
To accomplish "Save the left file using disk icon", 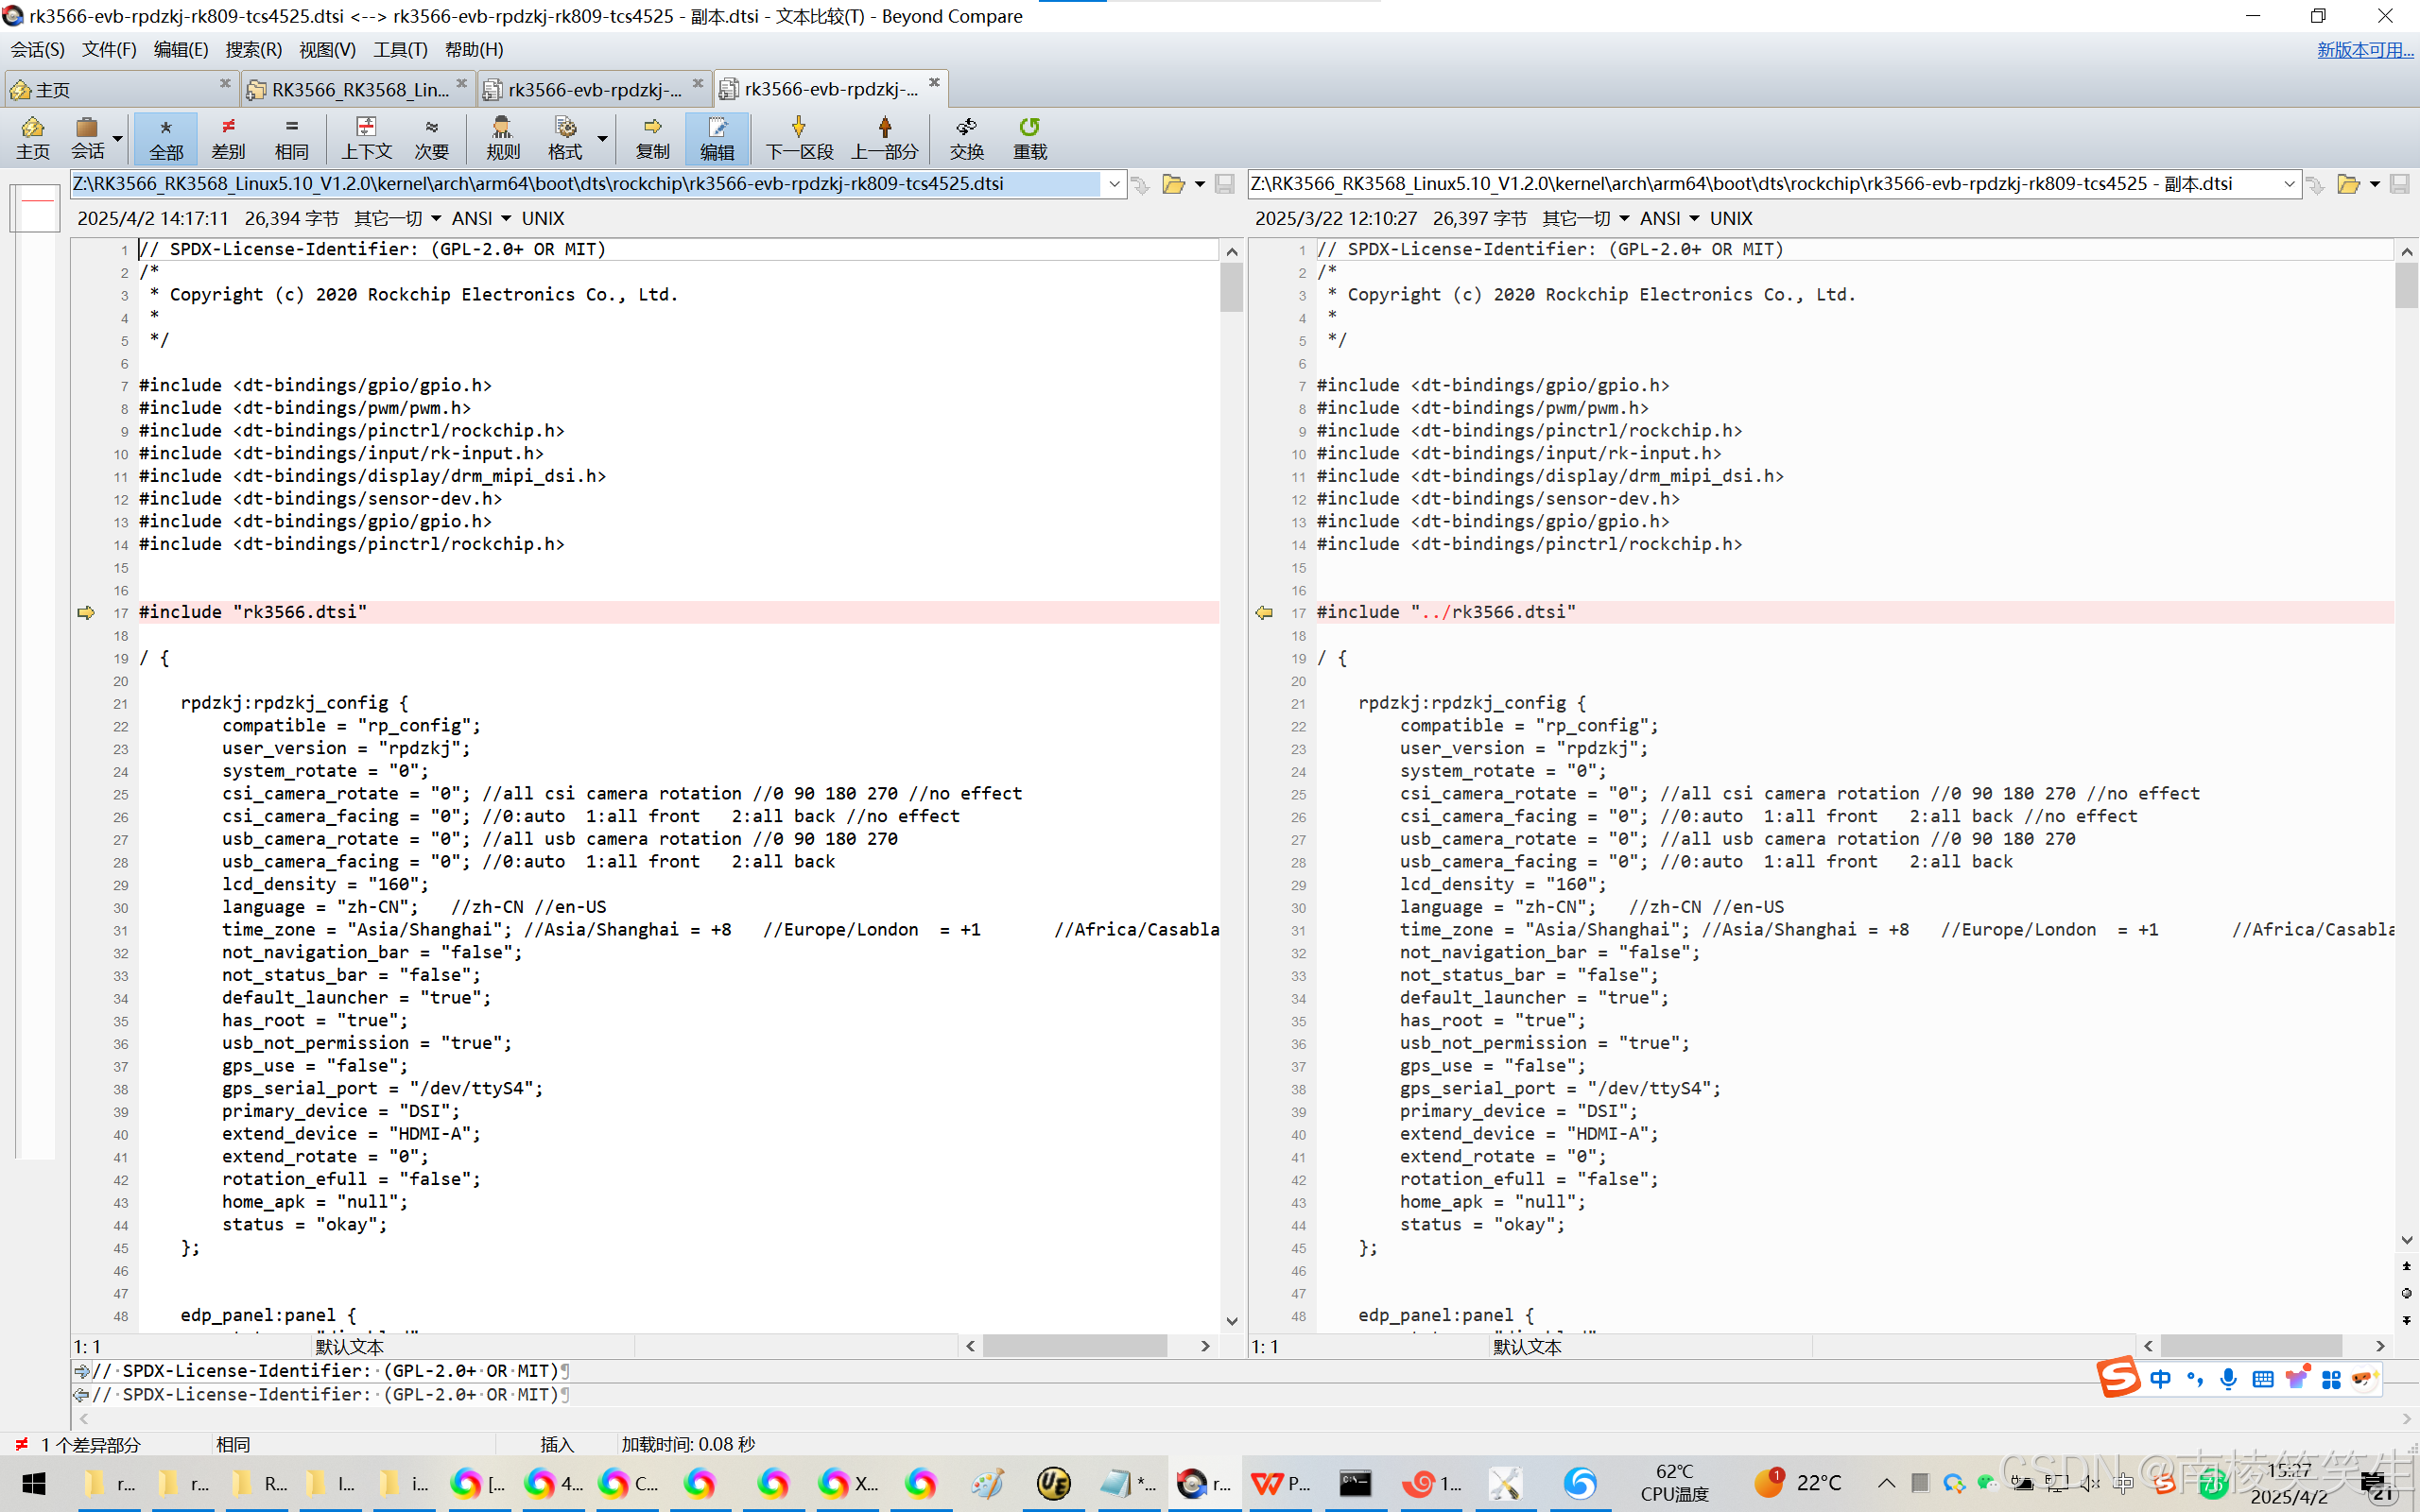I will pyautogui.click(x=1224, y=184).
